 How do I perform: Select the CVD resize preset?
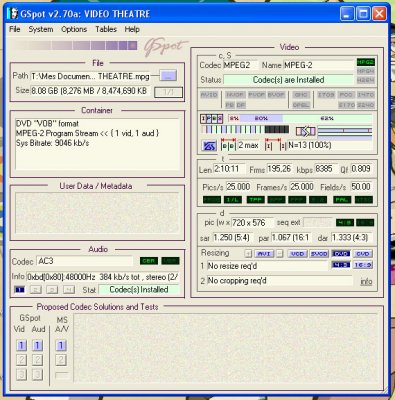point(363,254)
